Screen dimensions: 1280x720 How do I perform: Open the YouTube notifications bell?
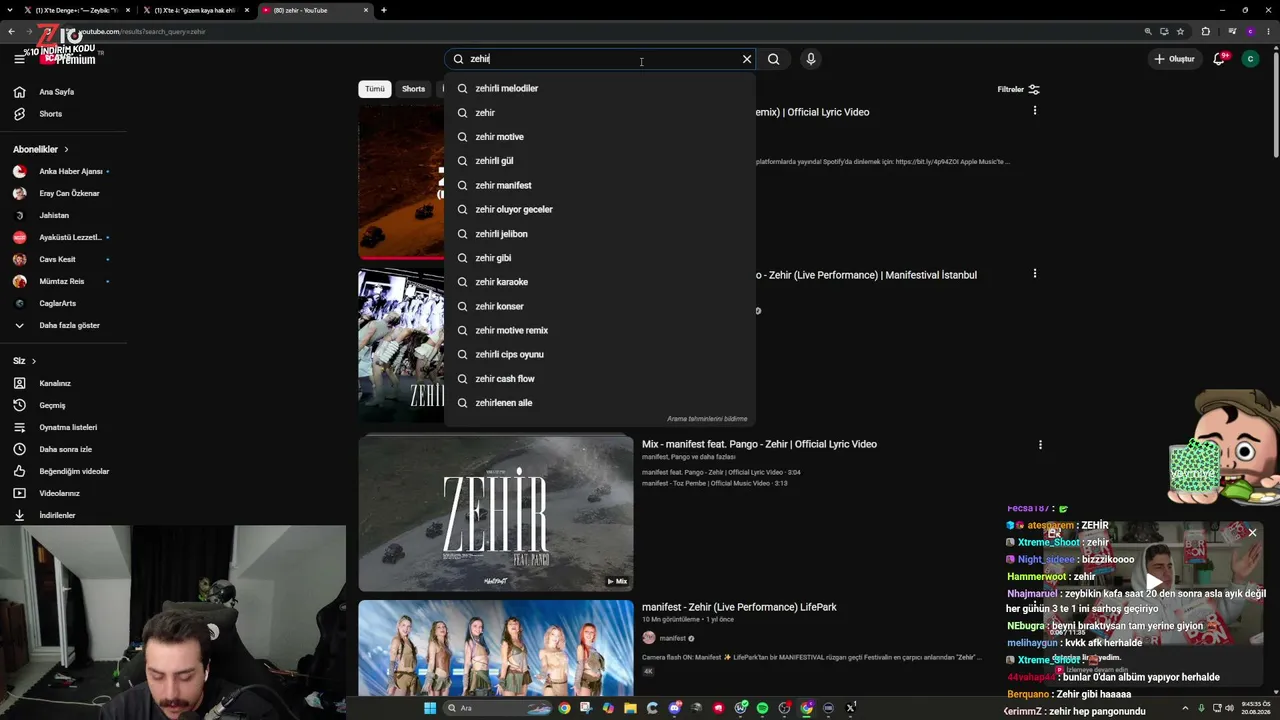click(1218, 59)
